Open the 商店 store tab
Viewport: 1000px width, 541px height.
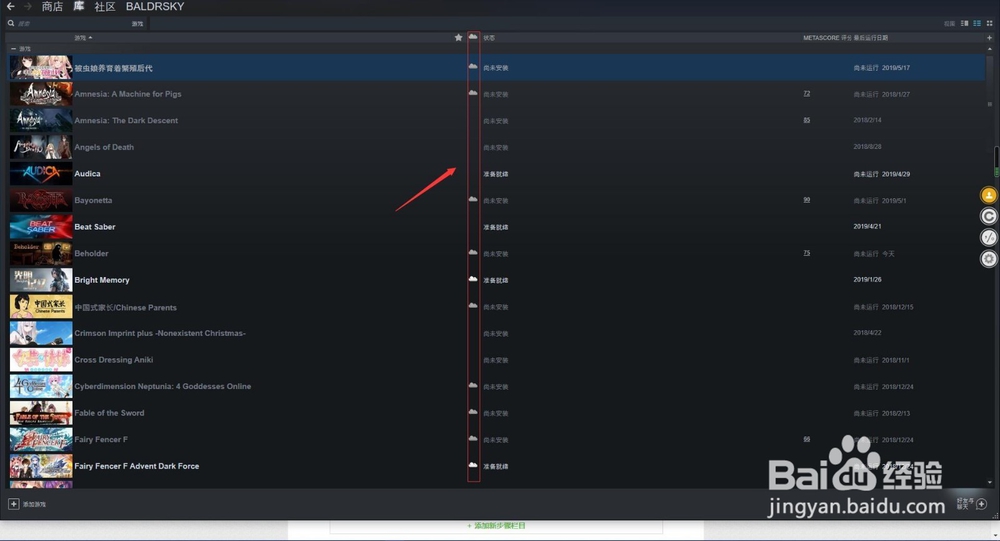[52, 6]
